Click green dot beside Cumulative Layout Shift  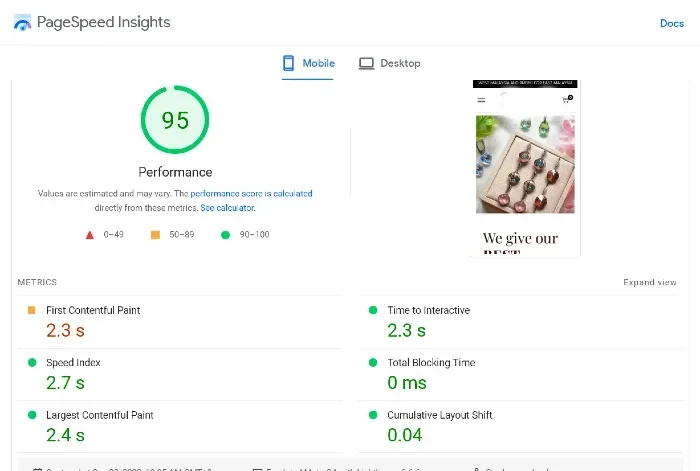[373, 415]
